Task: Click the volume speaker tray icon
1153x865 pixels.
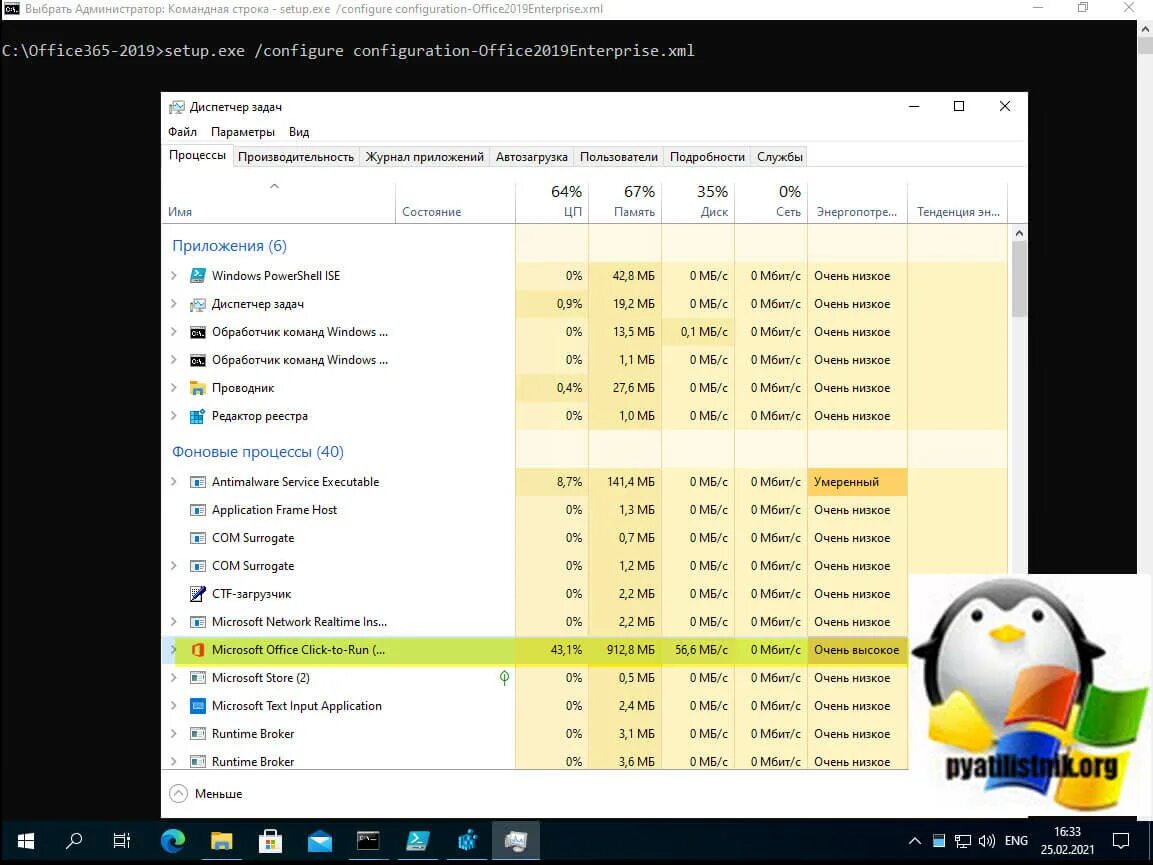Action: tap(987, 841)
